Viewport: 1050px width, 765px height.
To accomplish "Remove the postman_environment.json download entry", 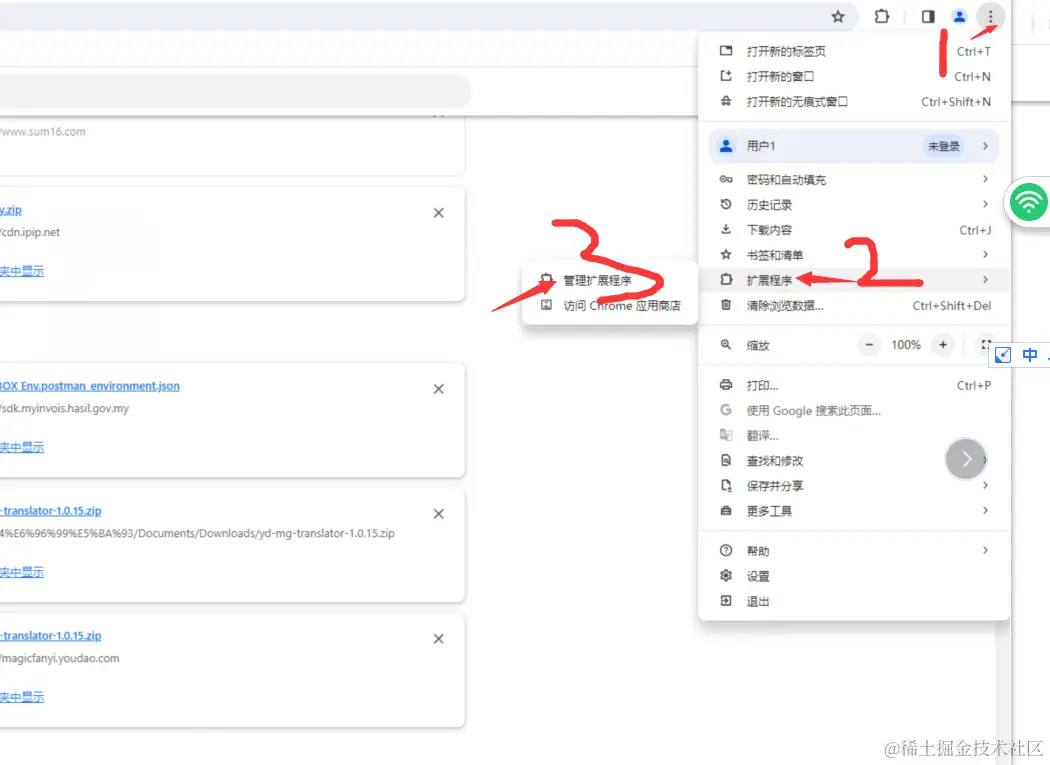I will [x=439, y=389].
